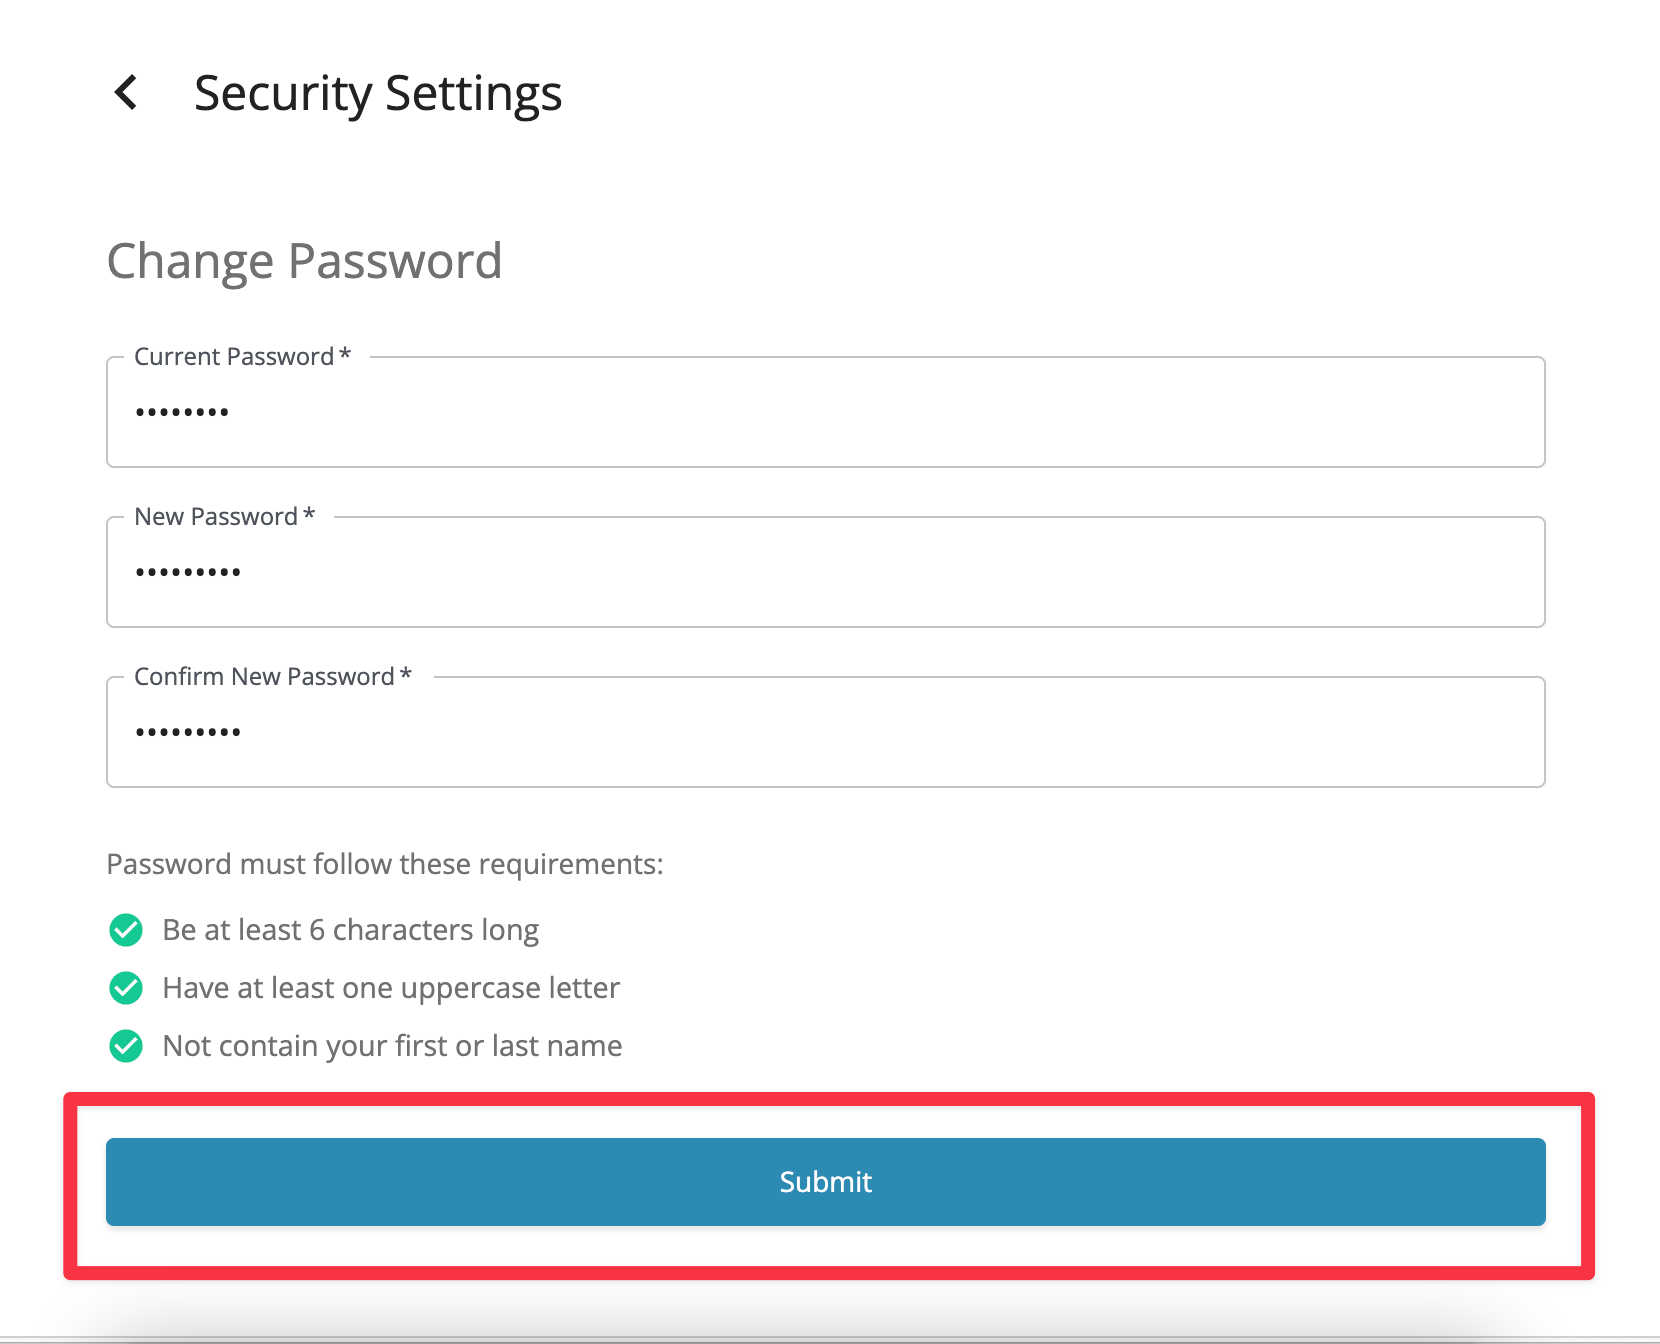Click the Security Settings page title
This screenshot has width=1660, height=1344.
378,93
